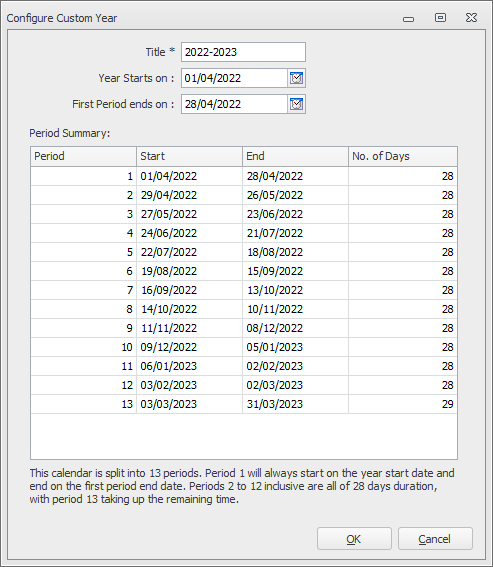Select end date 05/01/2023

(x=296, y=347)
